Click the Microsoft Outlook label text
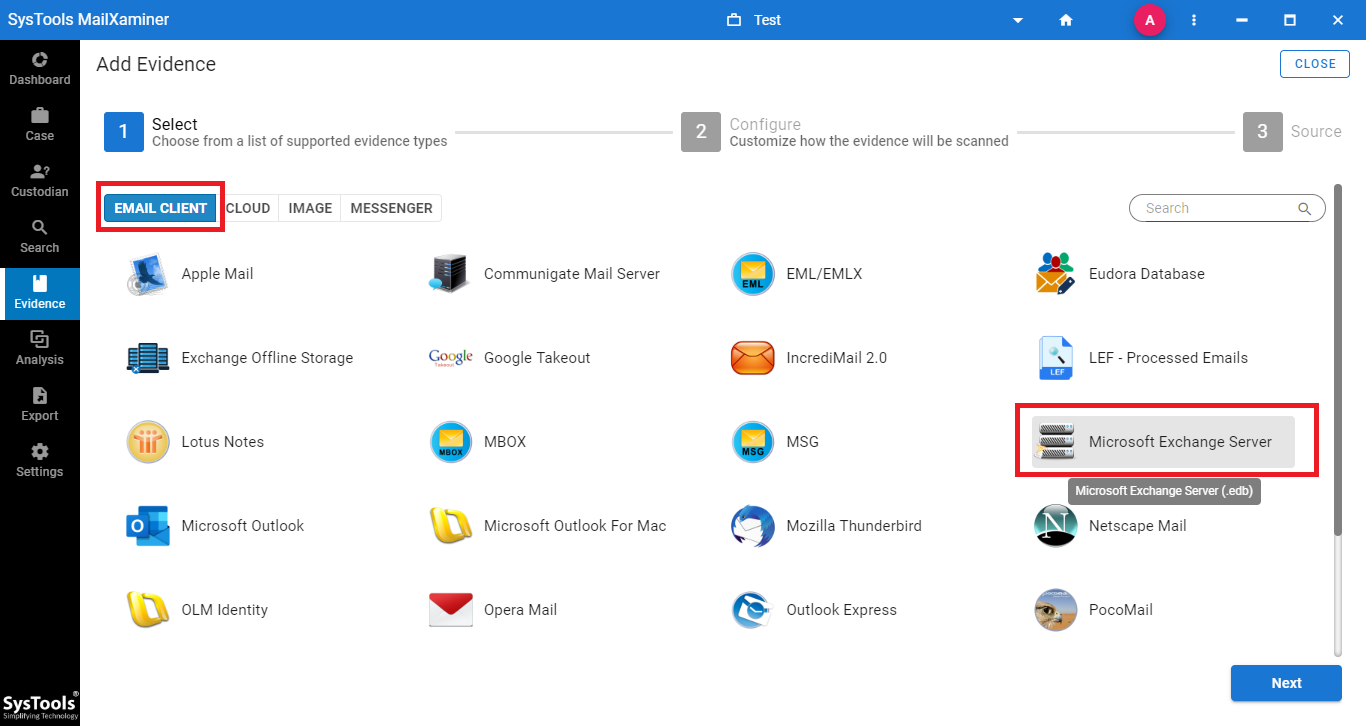Viewport: 1366px width, 726px height. coord(243,526)
